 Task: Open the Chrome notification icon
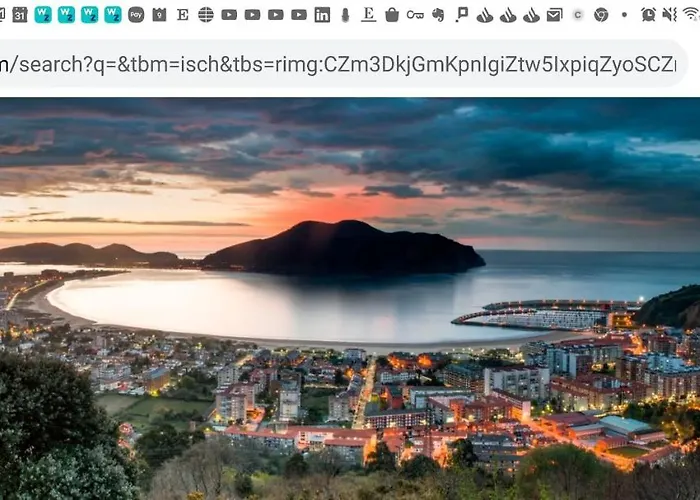pyautogui.click(x=601, y=15)
